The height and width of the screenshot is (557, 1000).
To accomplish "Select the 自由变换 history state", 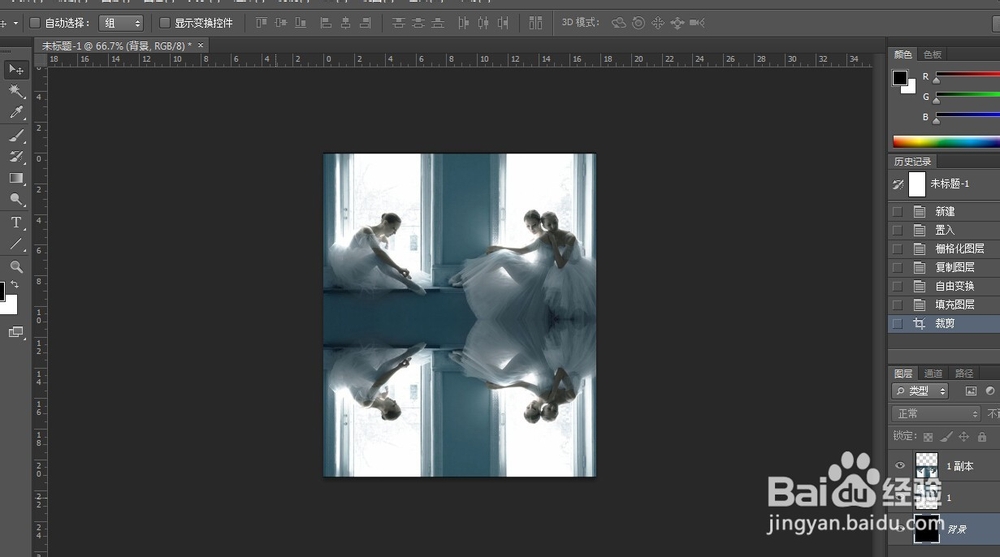I will [944, 286].
